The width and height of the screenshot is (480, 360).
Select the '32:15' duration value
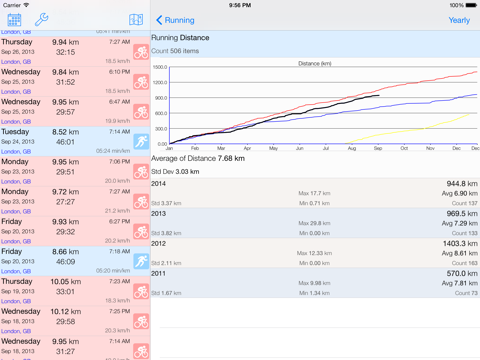click(x=66, y=52)
